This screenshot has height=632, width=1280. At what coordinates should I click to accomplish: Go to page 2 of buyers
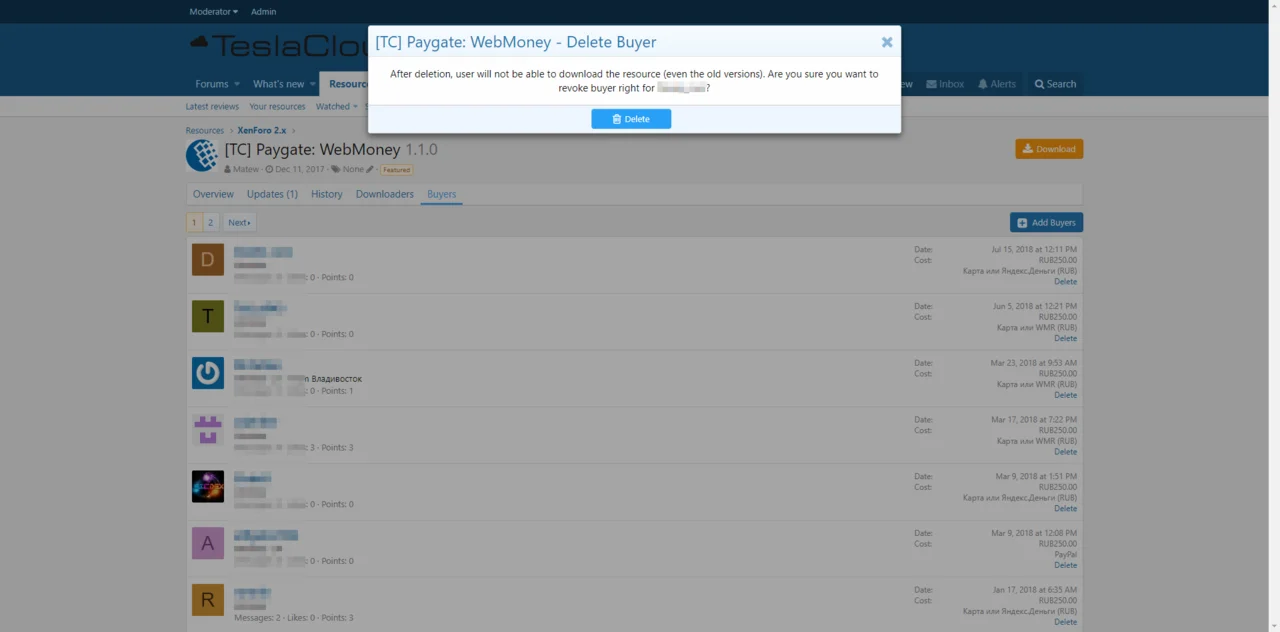[x=211, y=222]
